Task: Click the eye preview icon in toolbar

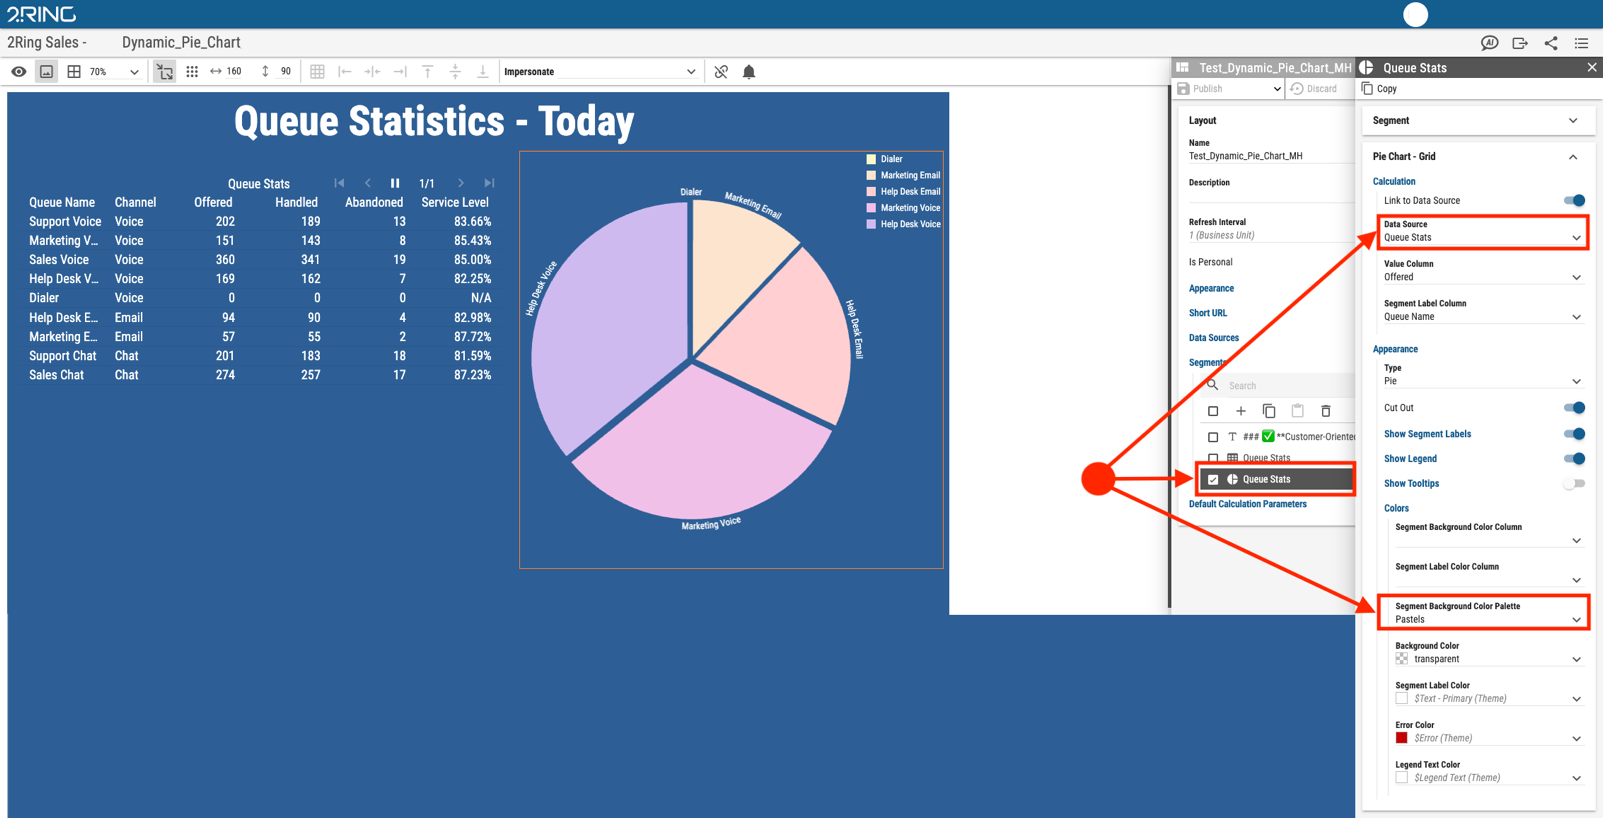Action: tap(18, 72)
